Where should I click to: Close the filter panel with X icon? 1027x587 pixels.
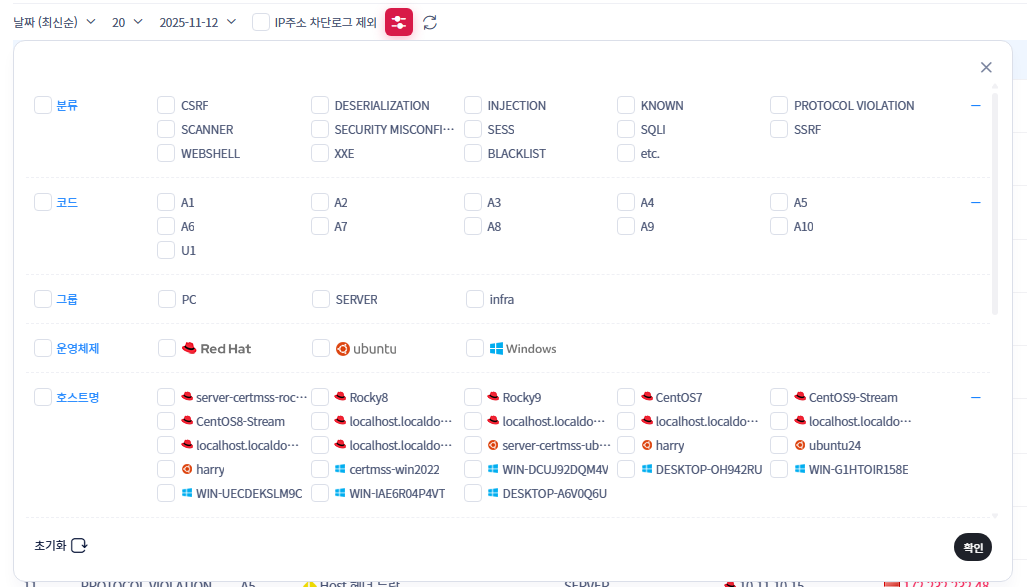click(x=986, y=67)
